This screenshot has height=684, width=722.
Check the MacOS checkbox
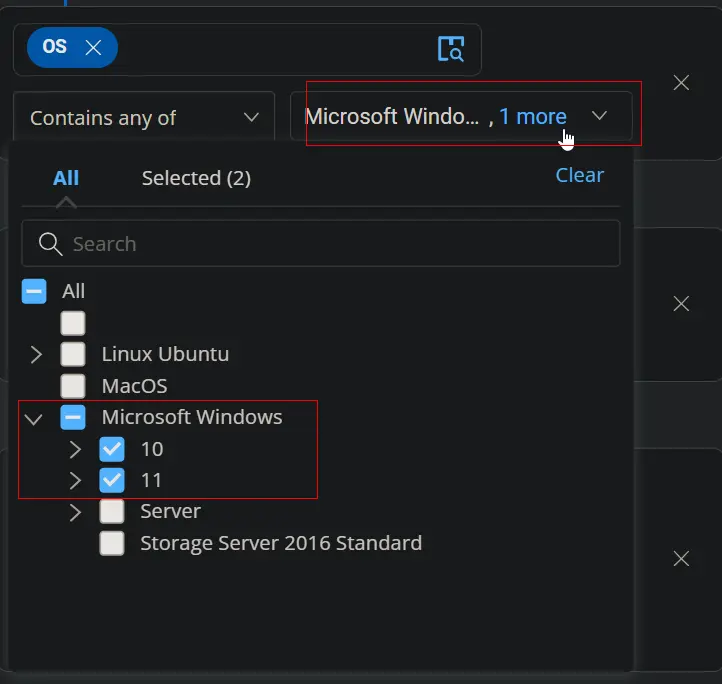point(73,386)
